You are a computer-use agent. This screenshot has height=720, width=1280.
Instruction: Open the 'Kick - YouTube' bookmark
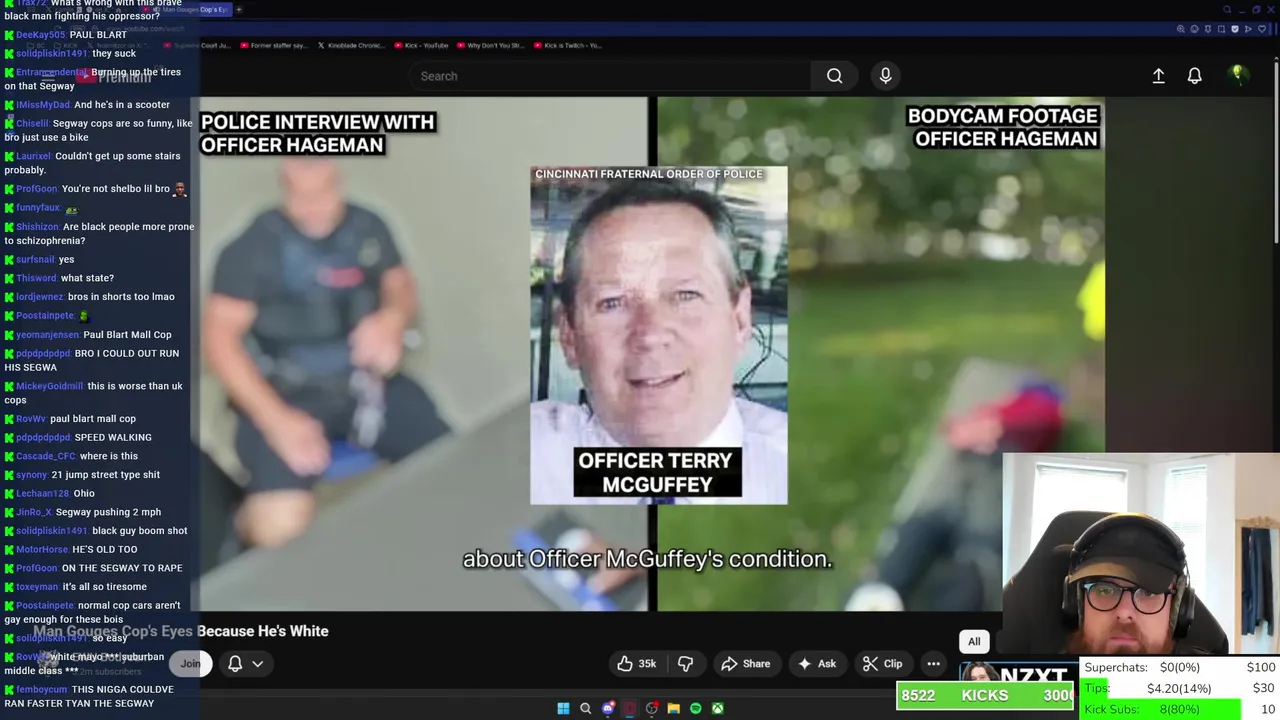(x=421, y=45)
